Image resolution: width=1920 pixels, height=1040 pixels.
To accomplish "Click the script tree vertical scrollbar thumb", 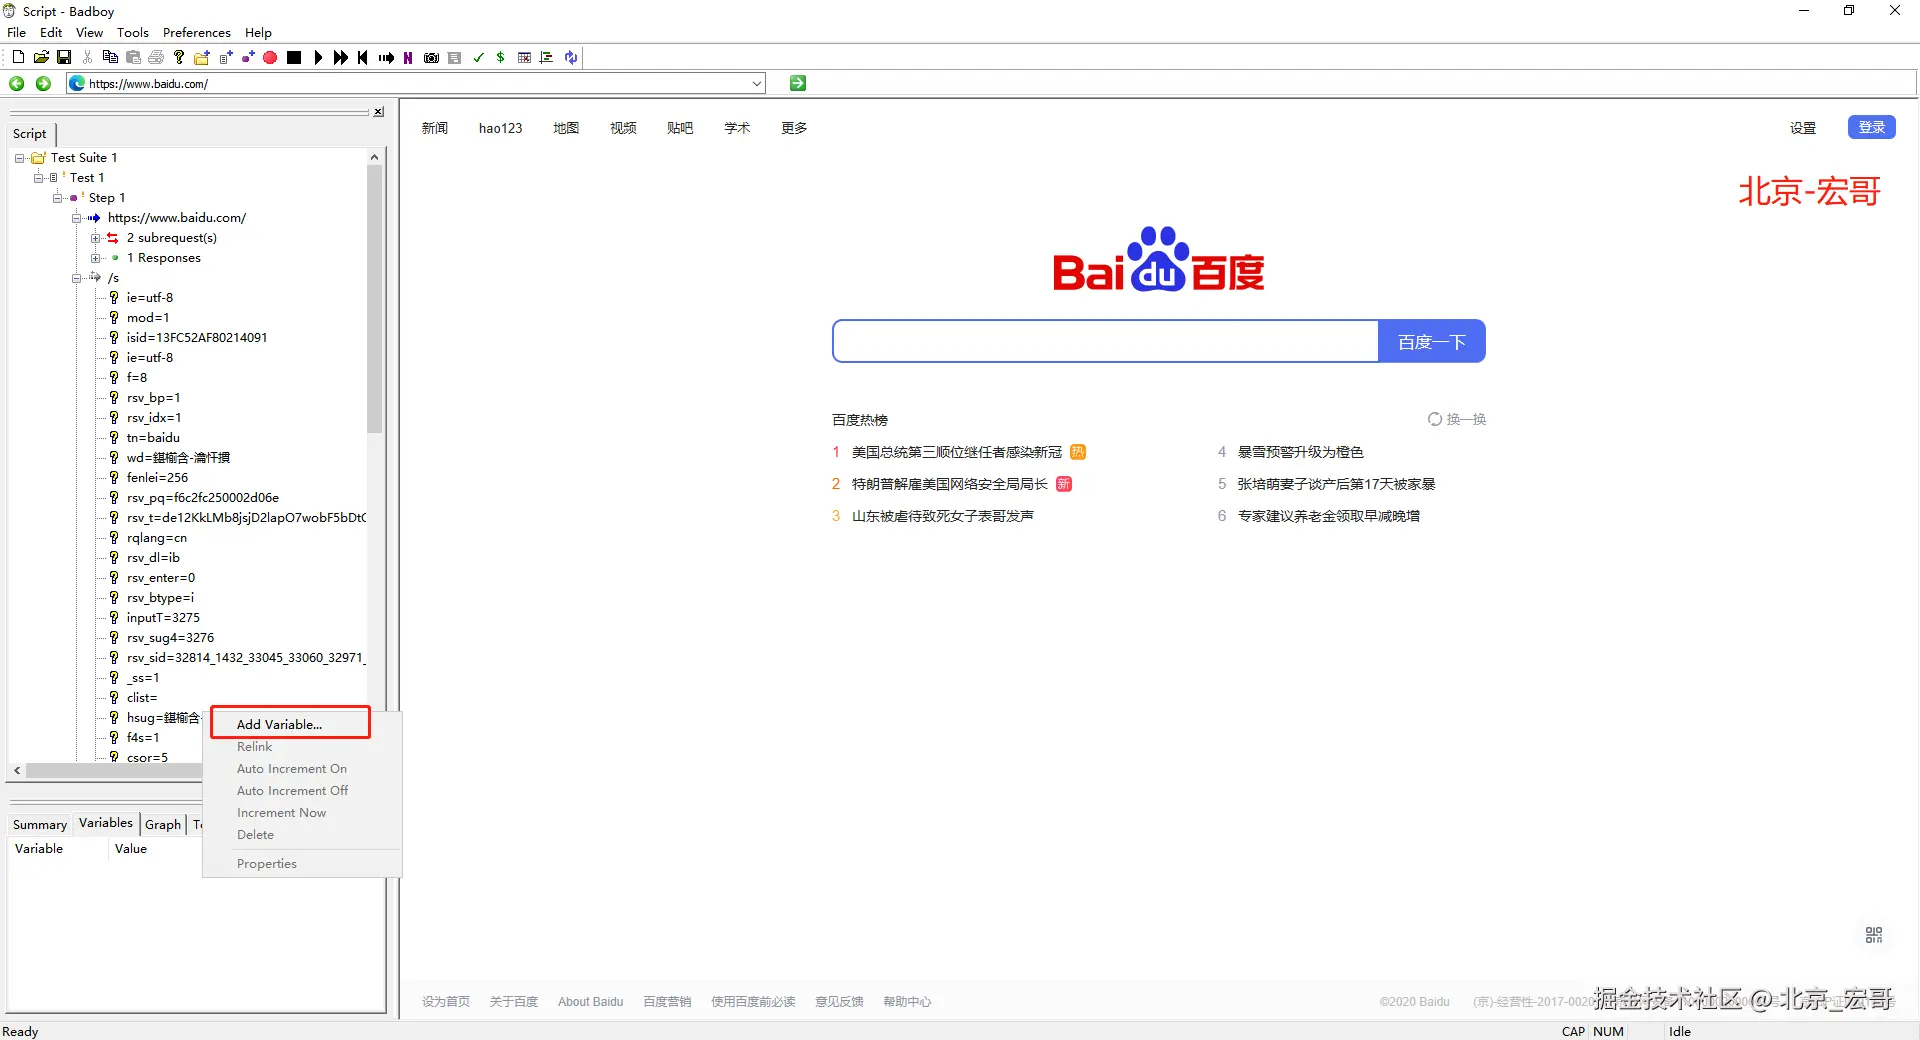I will coord(374,298).
